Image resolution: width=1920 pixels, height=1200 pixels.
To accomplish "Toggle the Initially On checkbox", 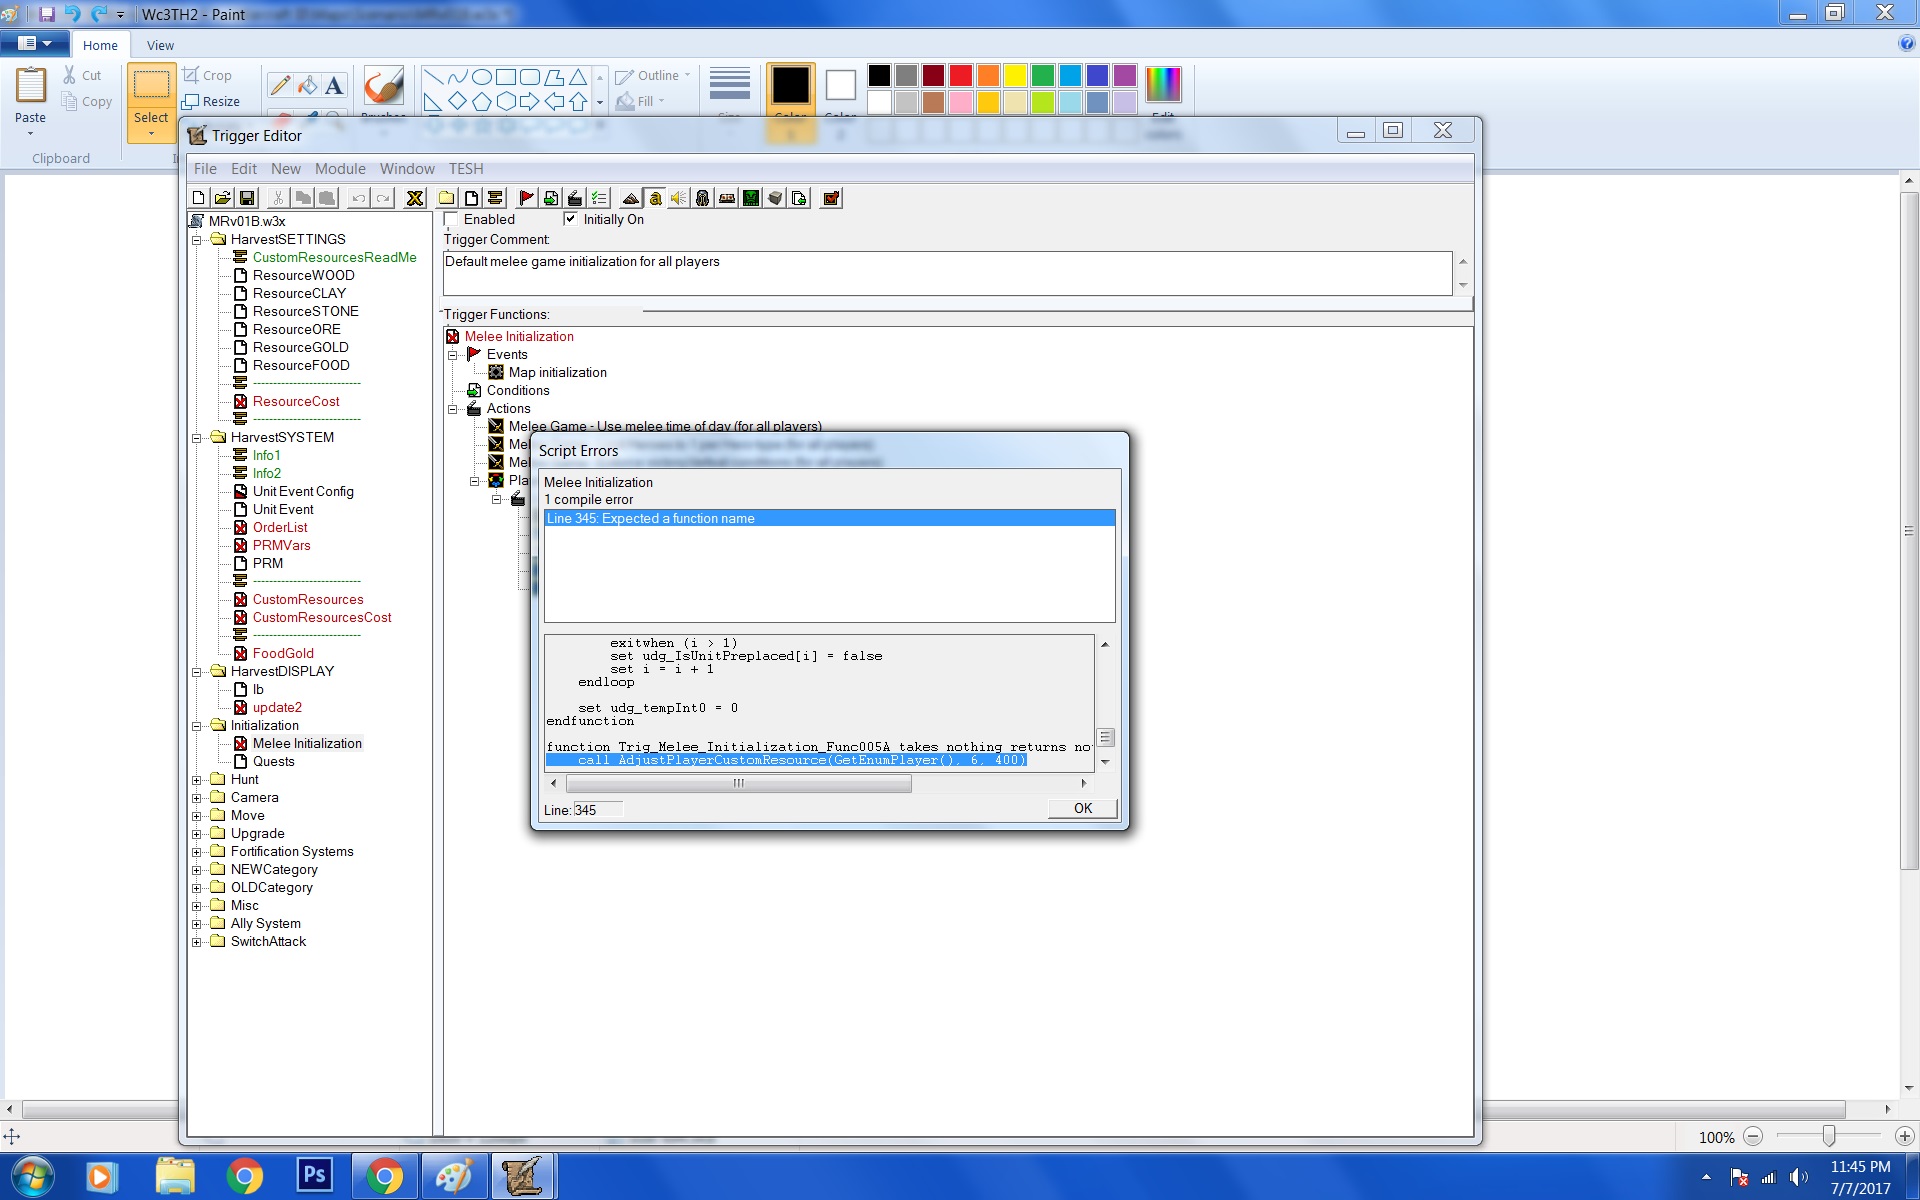I will click(570, 219).
